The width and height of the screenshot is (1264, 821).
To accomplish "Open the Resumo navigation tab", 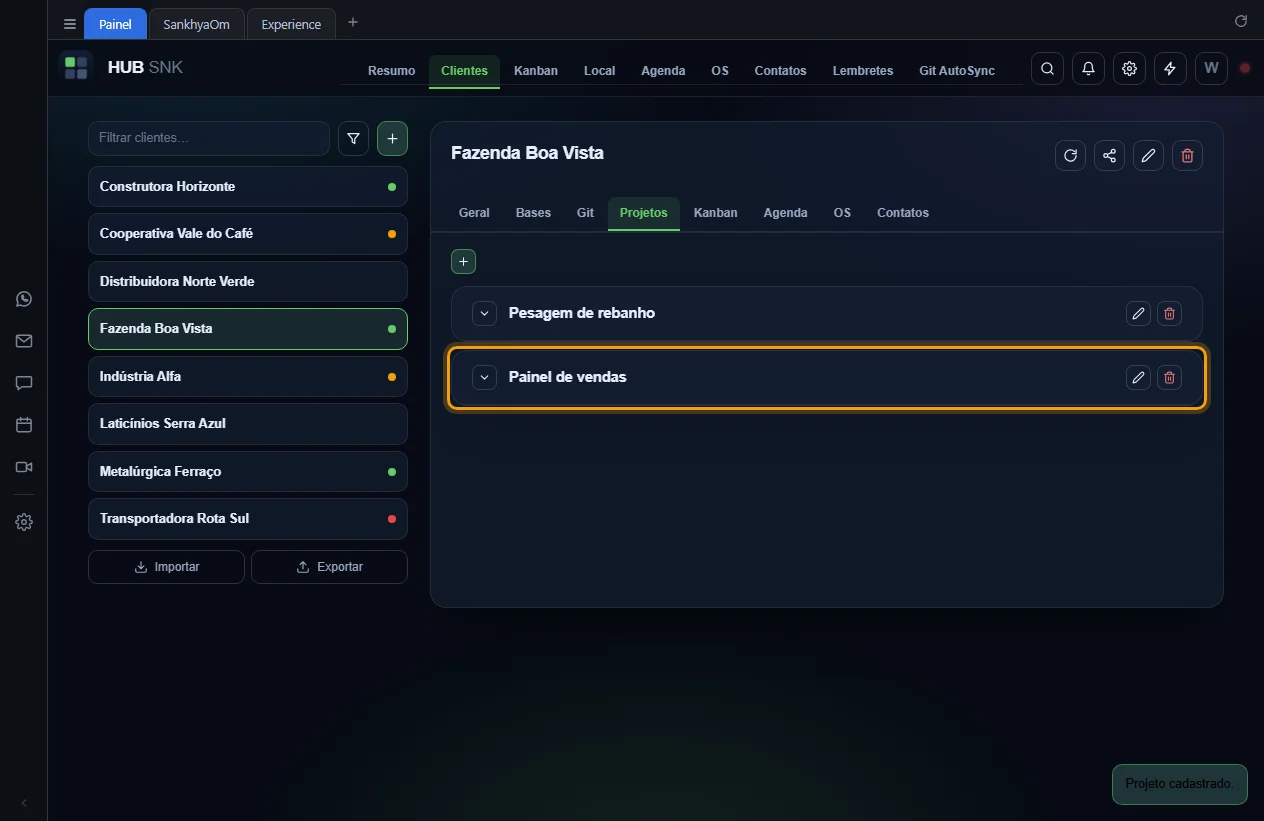I will 391,71.
